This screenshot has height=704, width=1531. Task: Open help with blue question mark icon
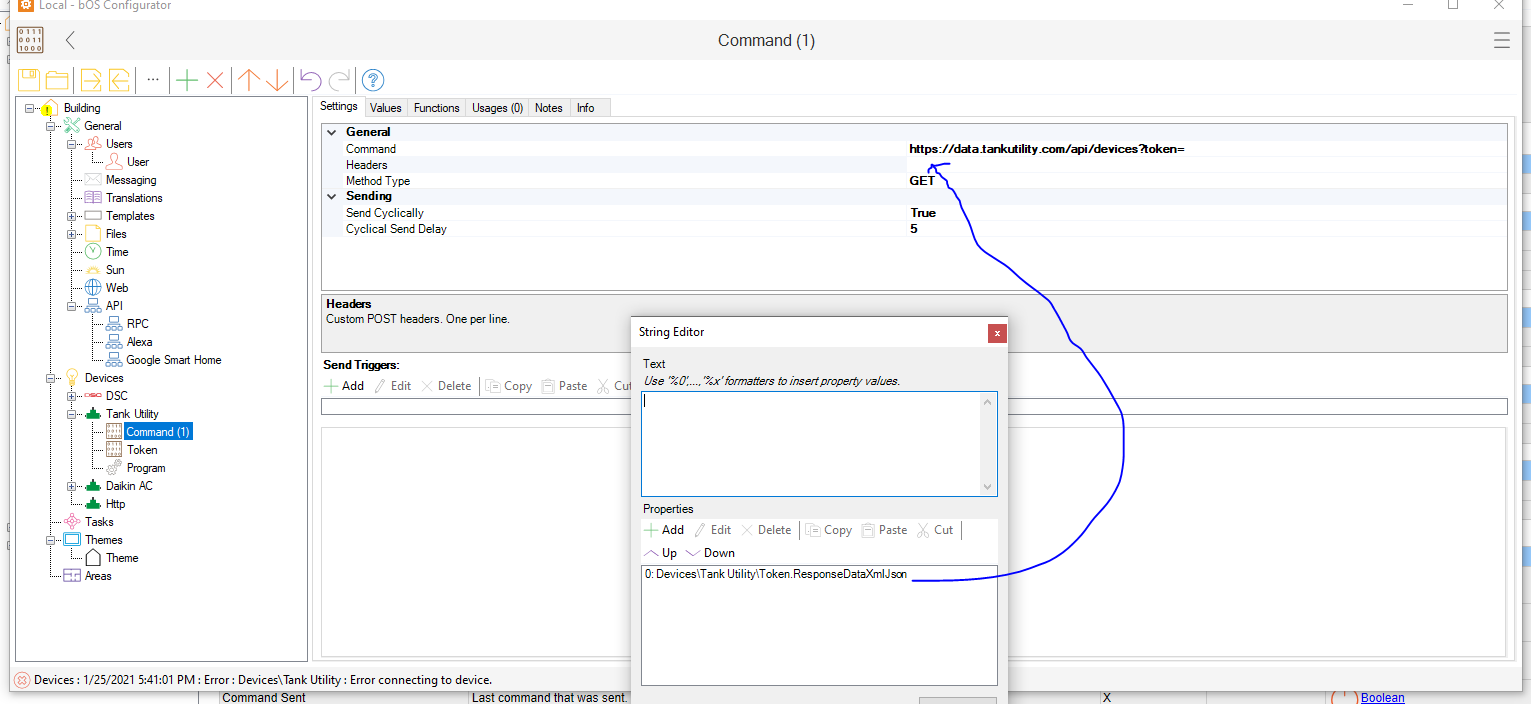[x=373, y=80]
